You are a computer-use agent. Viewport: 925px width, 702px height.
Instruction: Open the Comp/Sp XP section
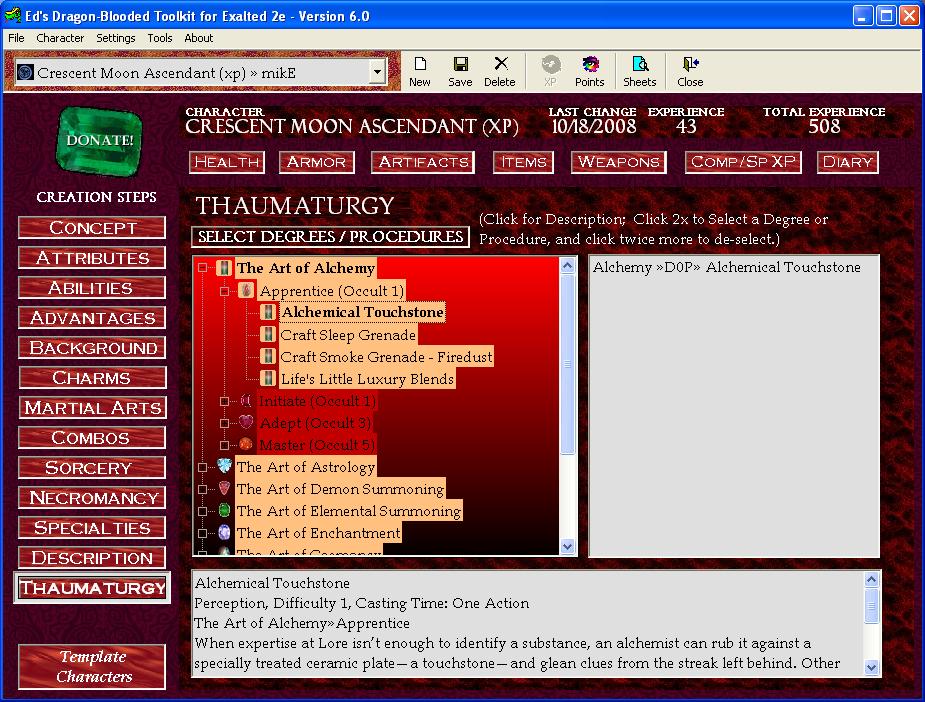[743, 162]
